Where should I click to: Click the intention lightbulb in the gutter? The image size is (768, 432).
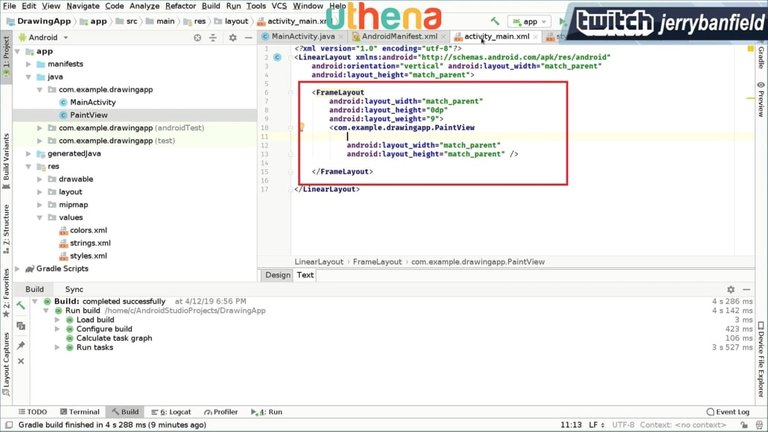301,128
